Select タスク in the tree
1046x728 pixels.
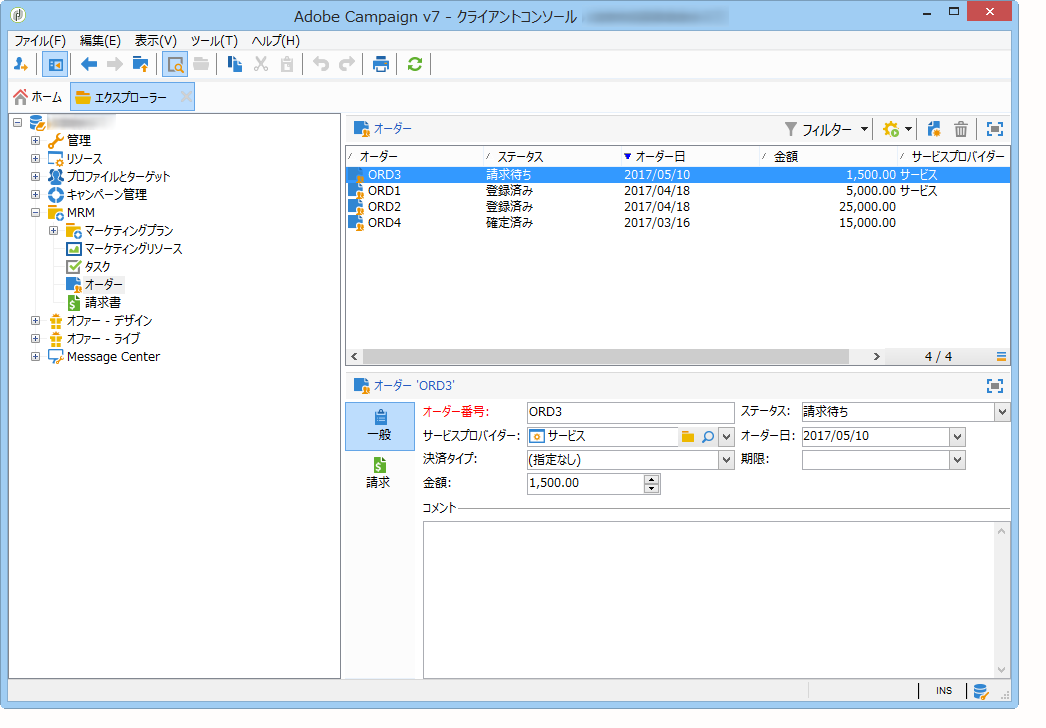point(97,266)
